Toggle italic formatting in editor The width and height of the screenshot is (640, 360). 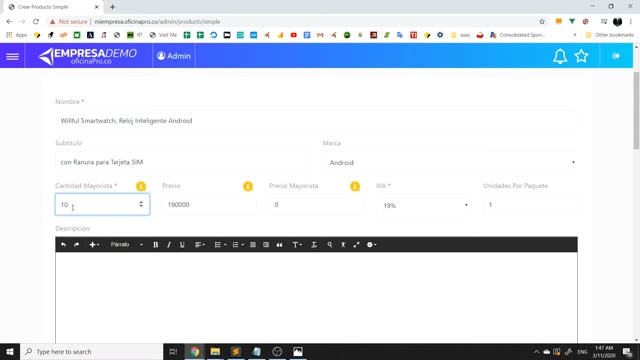pos(169,244)
